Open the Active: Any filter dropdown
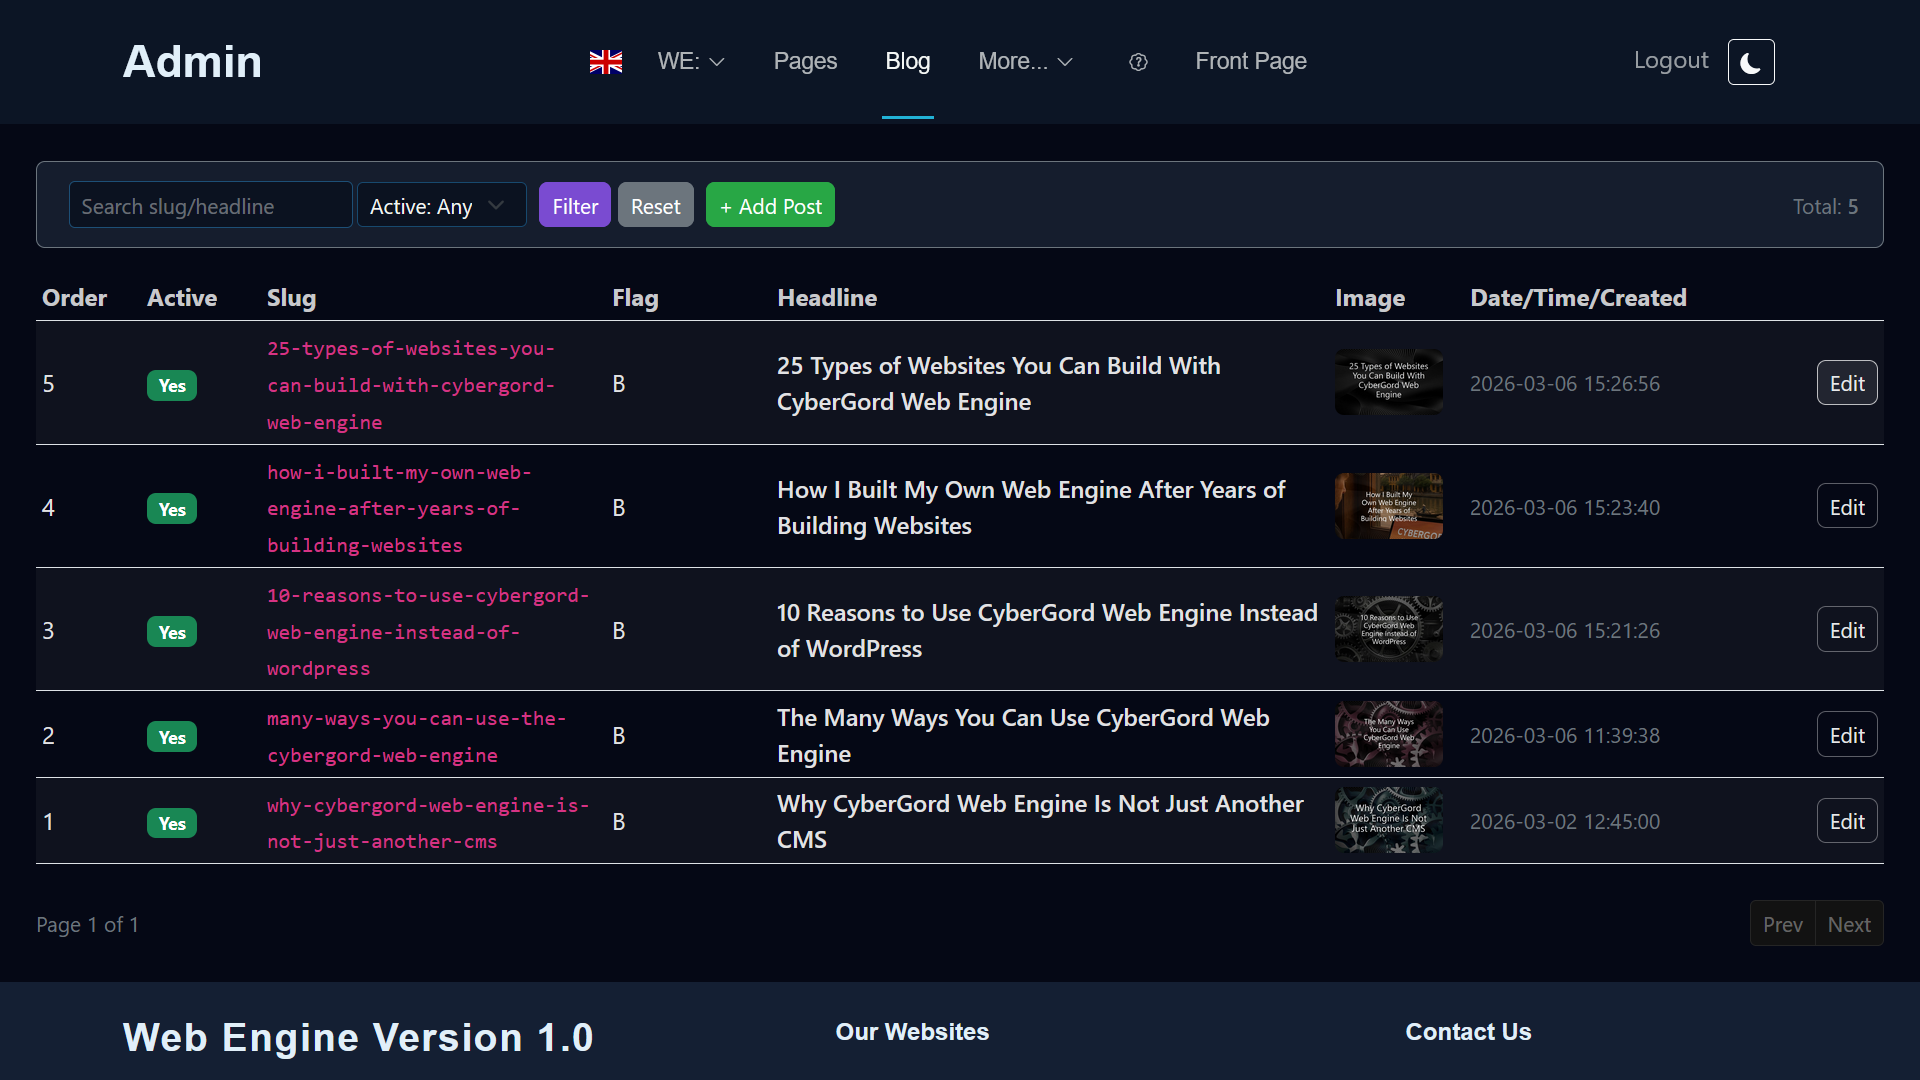 tap(441, 205)
